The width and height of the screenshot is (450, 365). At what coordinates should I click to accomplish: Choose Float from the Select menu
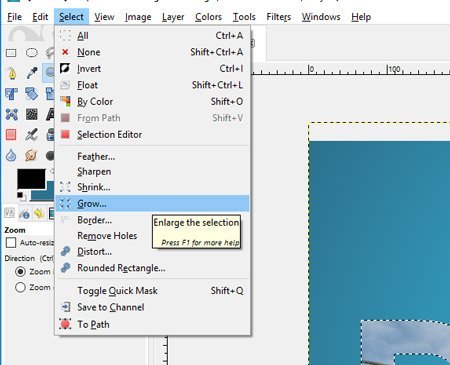[x=152, y=85]
